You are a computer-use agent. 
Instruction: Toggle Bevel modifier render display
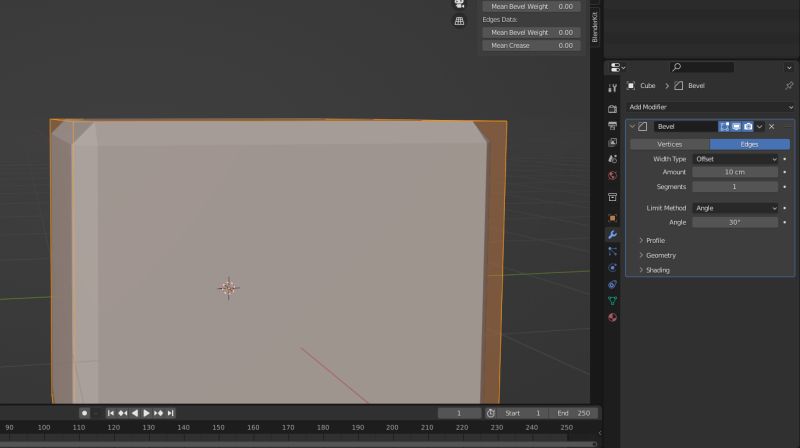[x=748, y=127]
